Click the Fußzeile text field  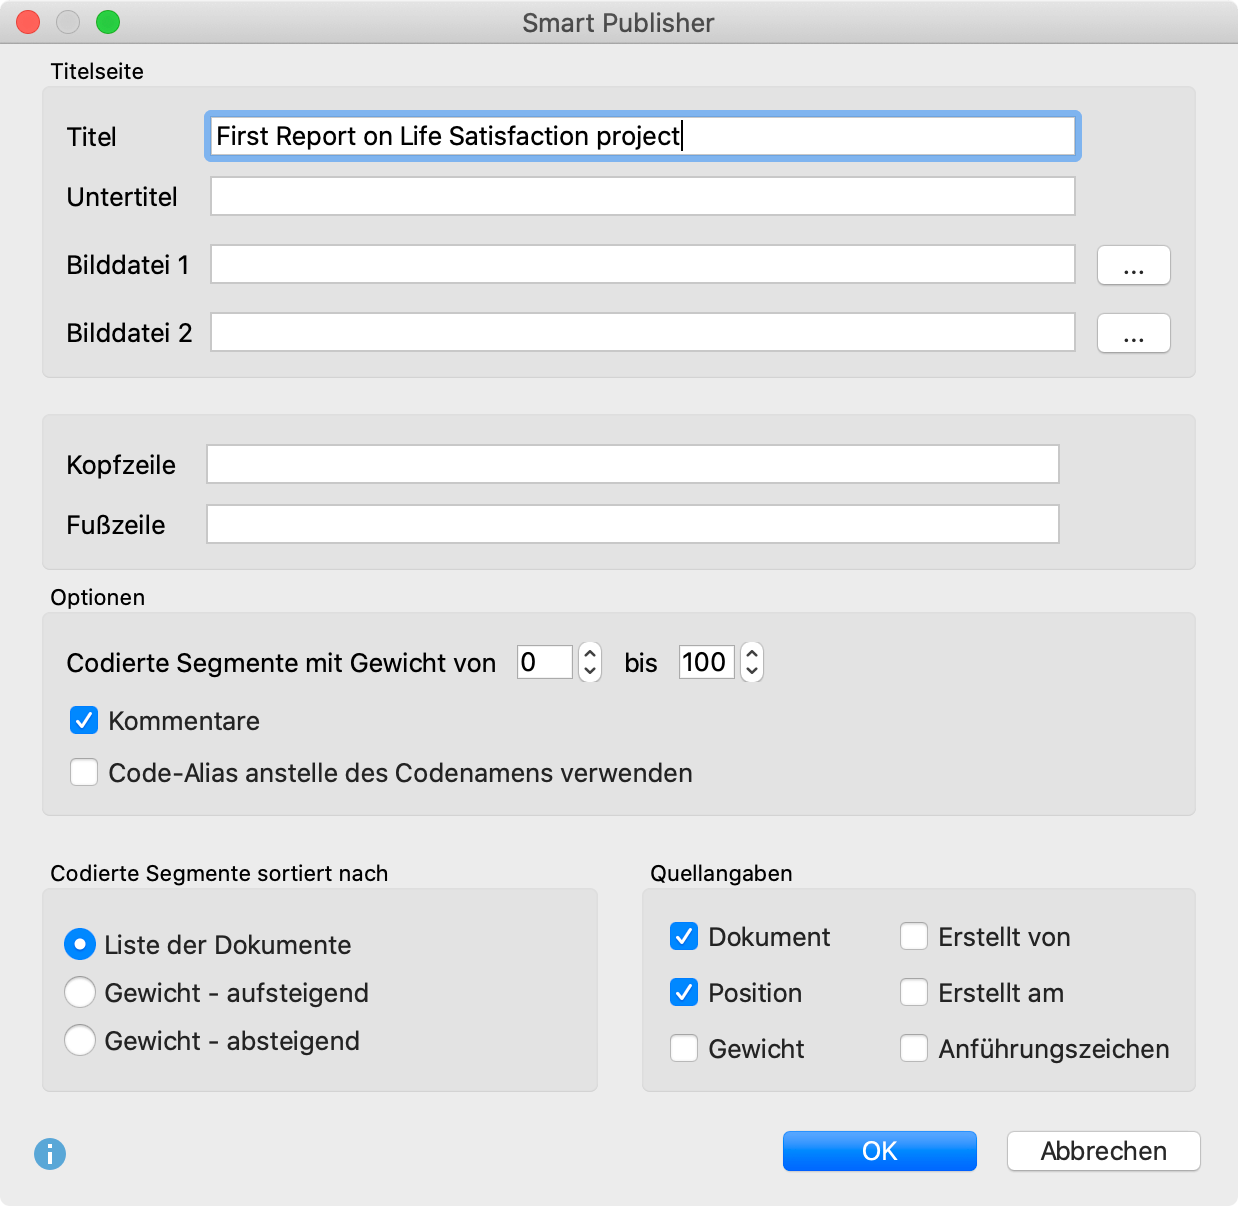(x=633, y=524)
